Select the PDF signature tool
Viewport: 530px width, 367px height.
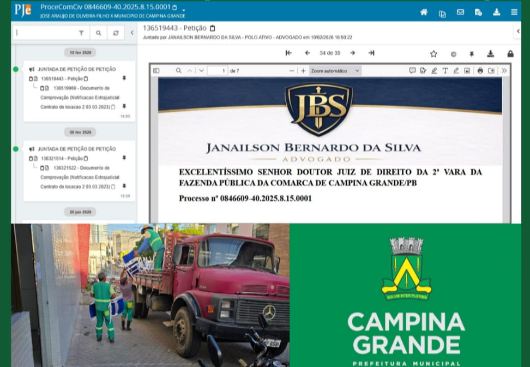pos(423,71)
